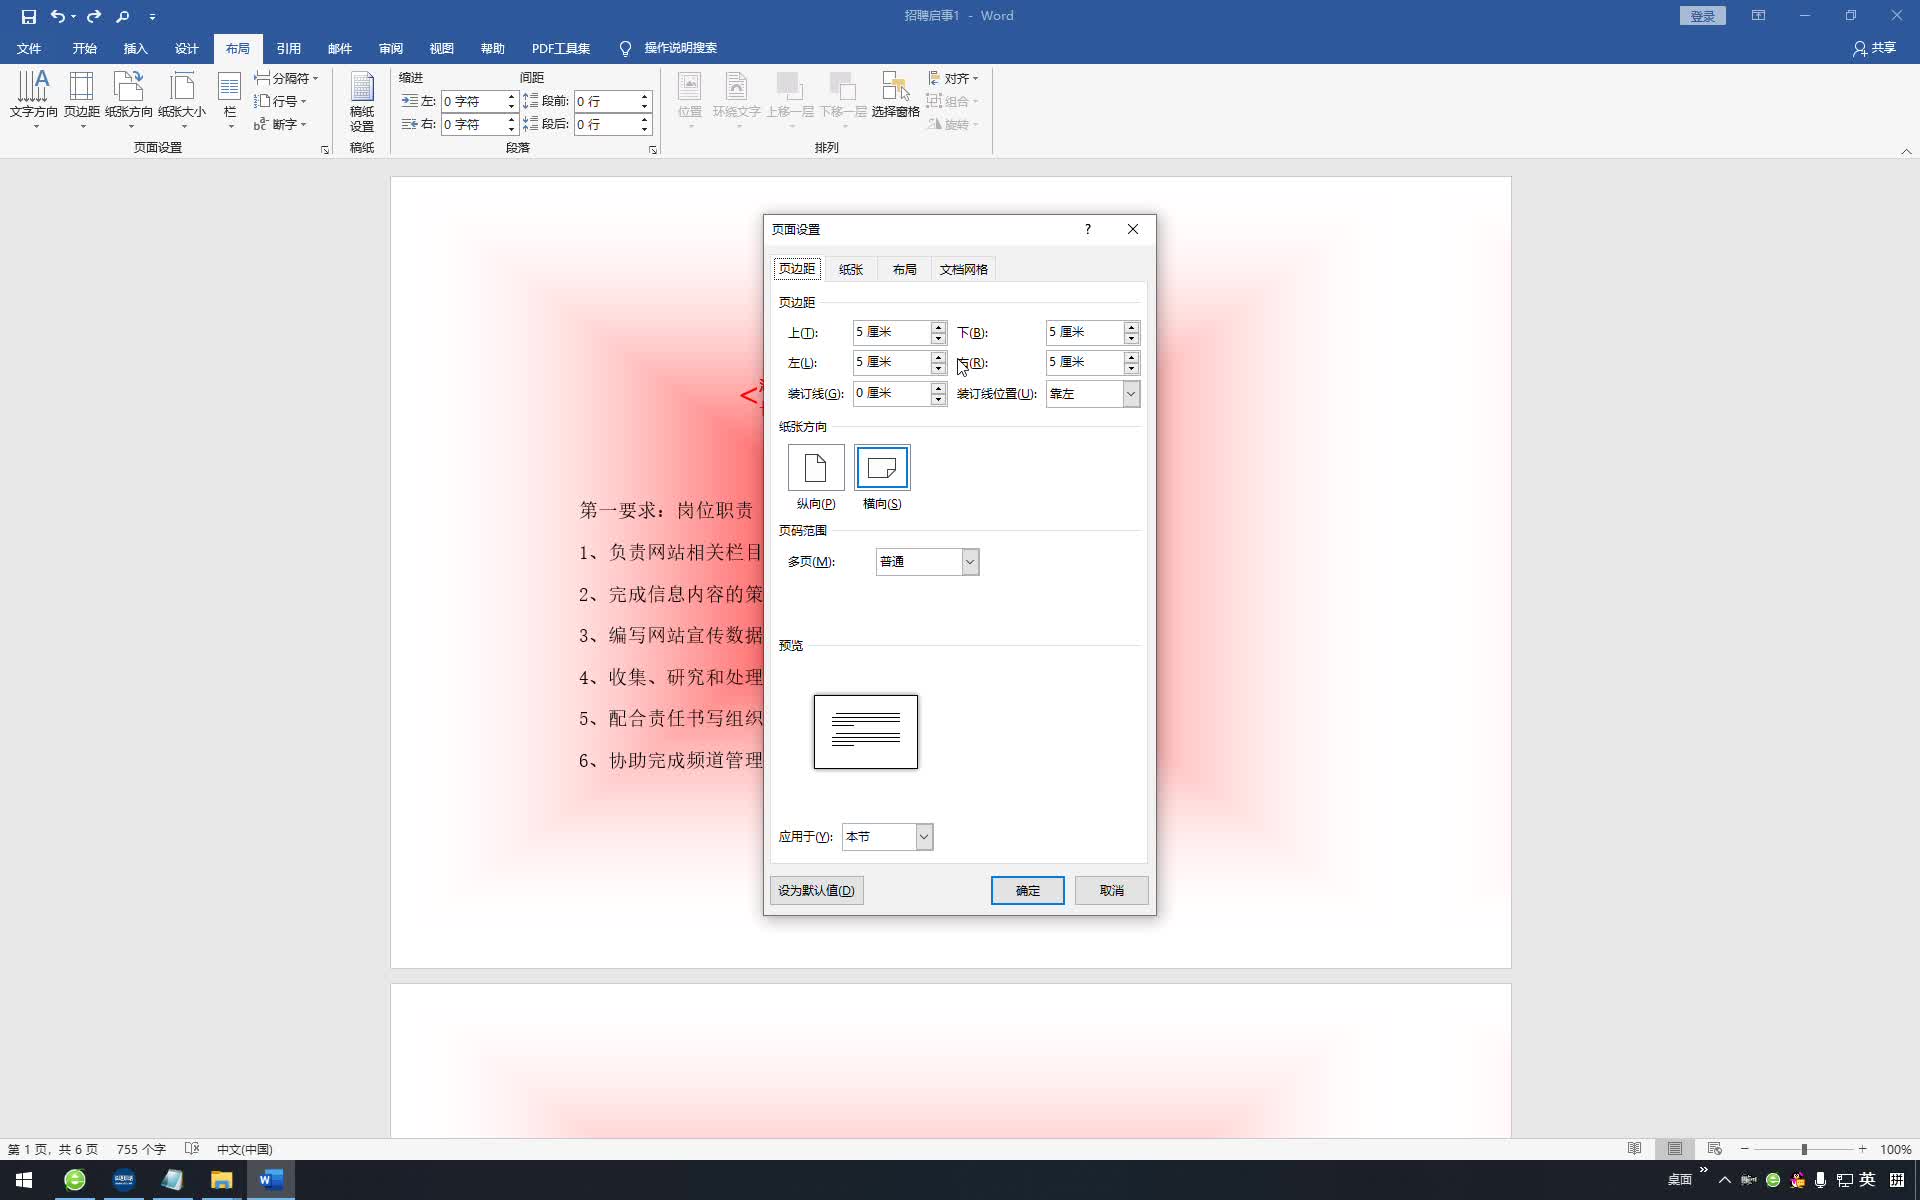Decrease the bottom margin using down arrow

pyautogui.click(x=1131, y=338)
